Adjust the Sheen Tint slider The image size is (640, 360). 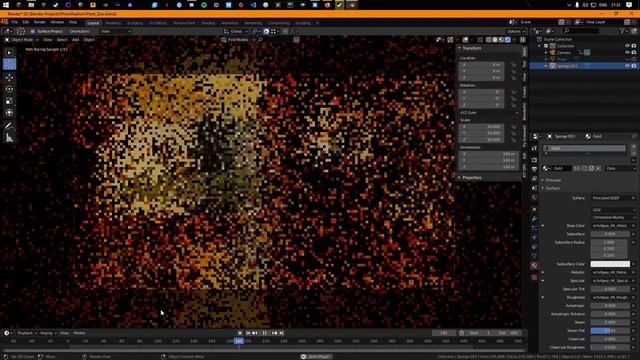[x=610, y=331]
